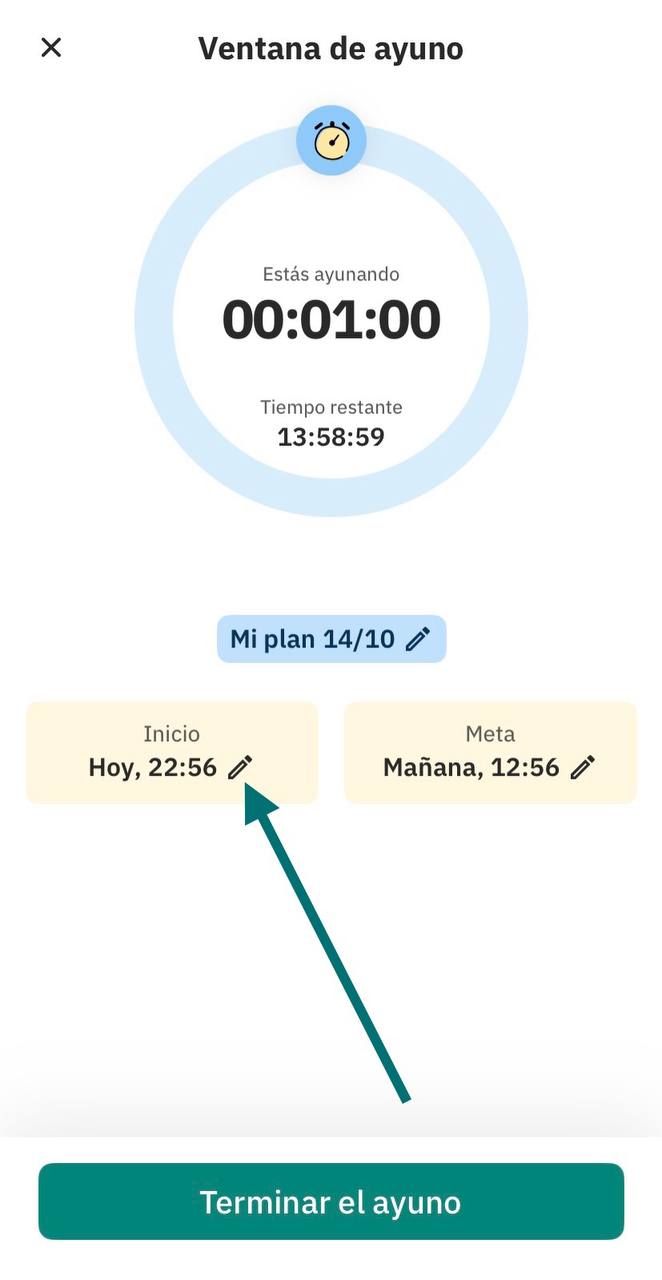Click the Meta heading in the goal card
Viewport: 662px width, 1280px height.
click(x=490, y=734)
